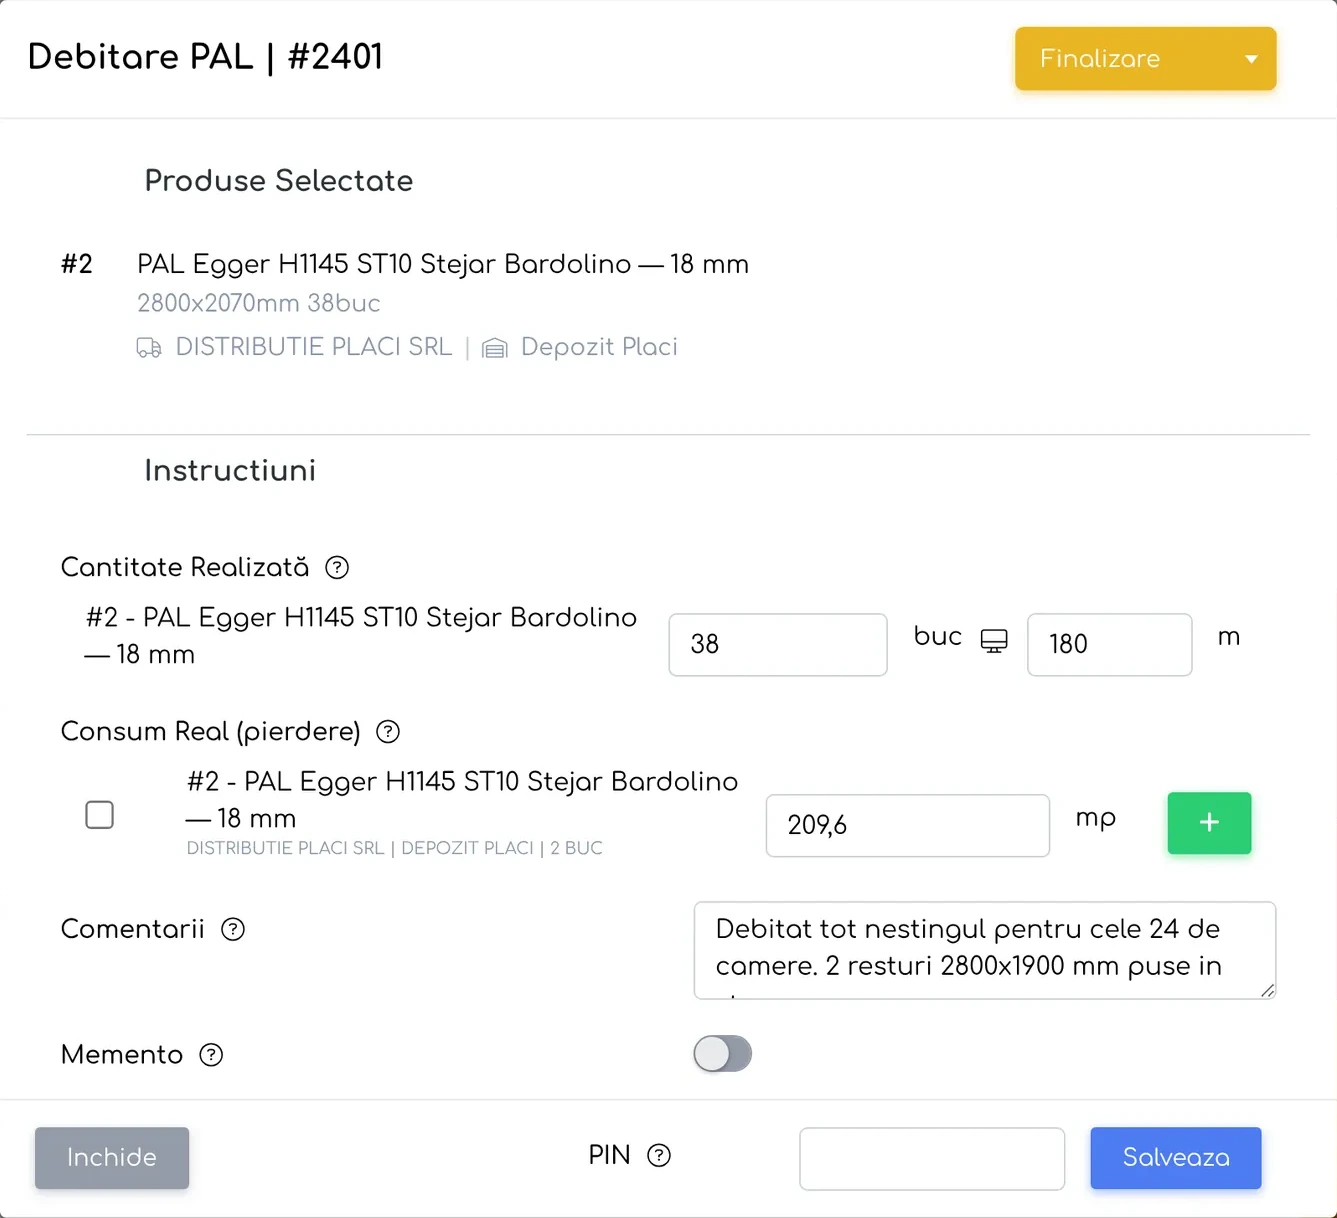Click the text 2800x2070mm 38buc

coord(259,303)
